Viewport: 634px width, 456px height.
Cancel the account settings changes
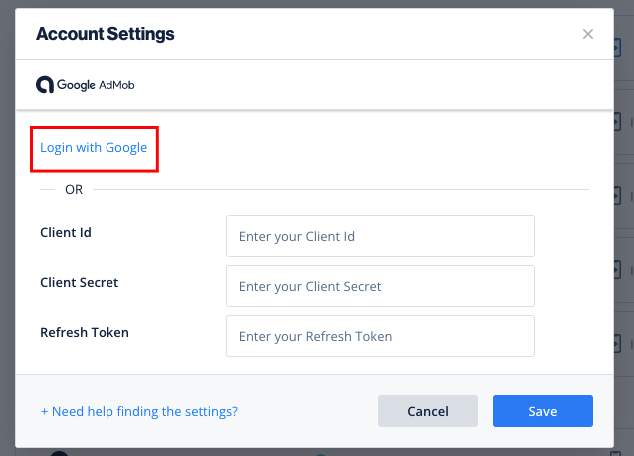pos(428,411)
